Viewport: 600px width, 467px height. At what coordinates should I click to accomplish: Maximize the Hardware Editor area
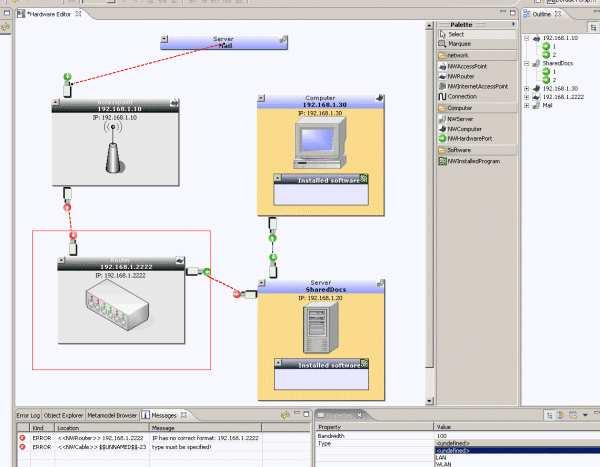point(513,13)
